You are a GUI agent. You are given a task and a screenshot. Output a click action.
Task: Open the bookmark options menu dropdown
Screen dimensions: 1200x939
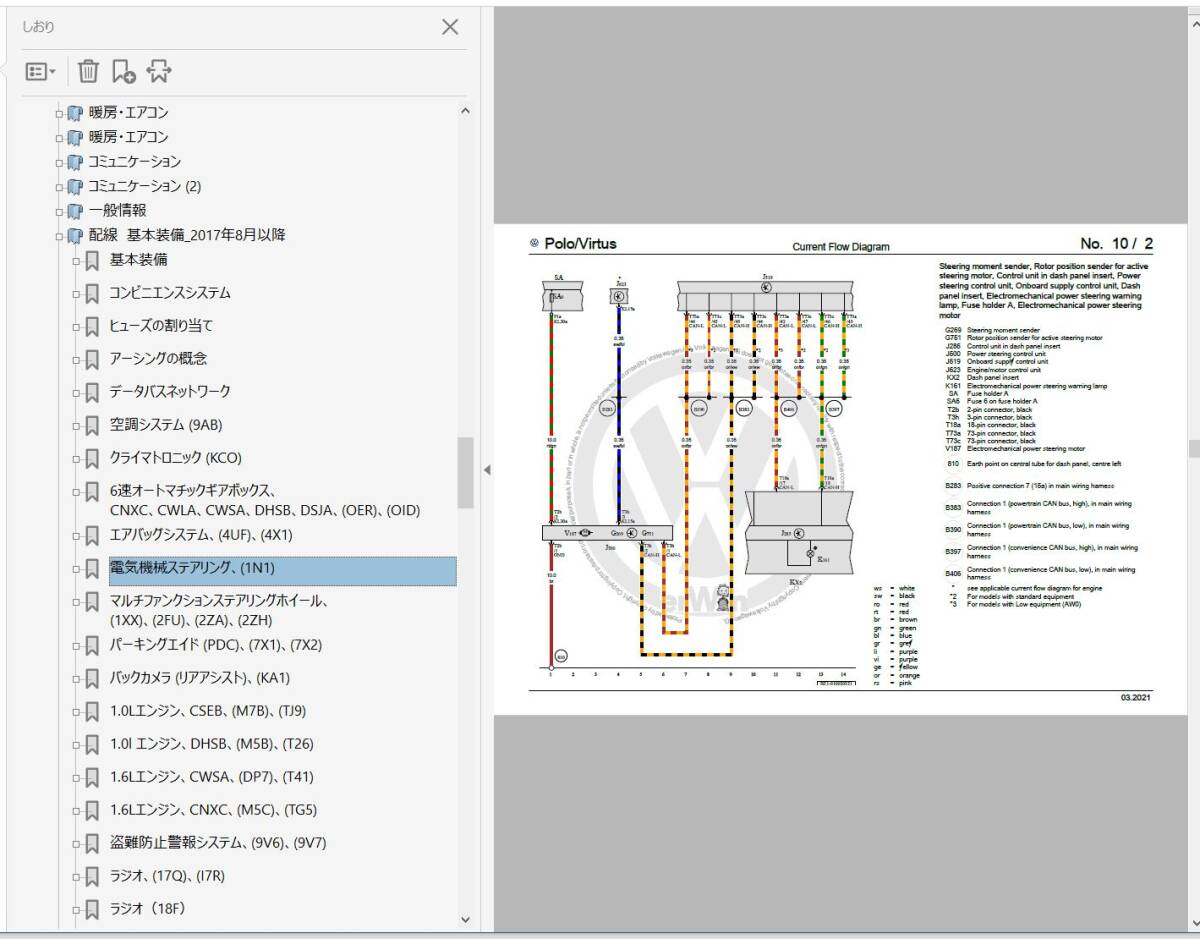click(40, 71)
